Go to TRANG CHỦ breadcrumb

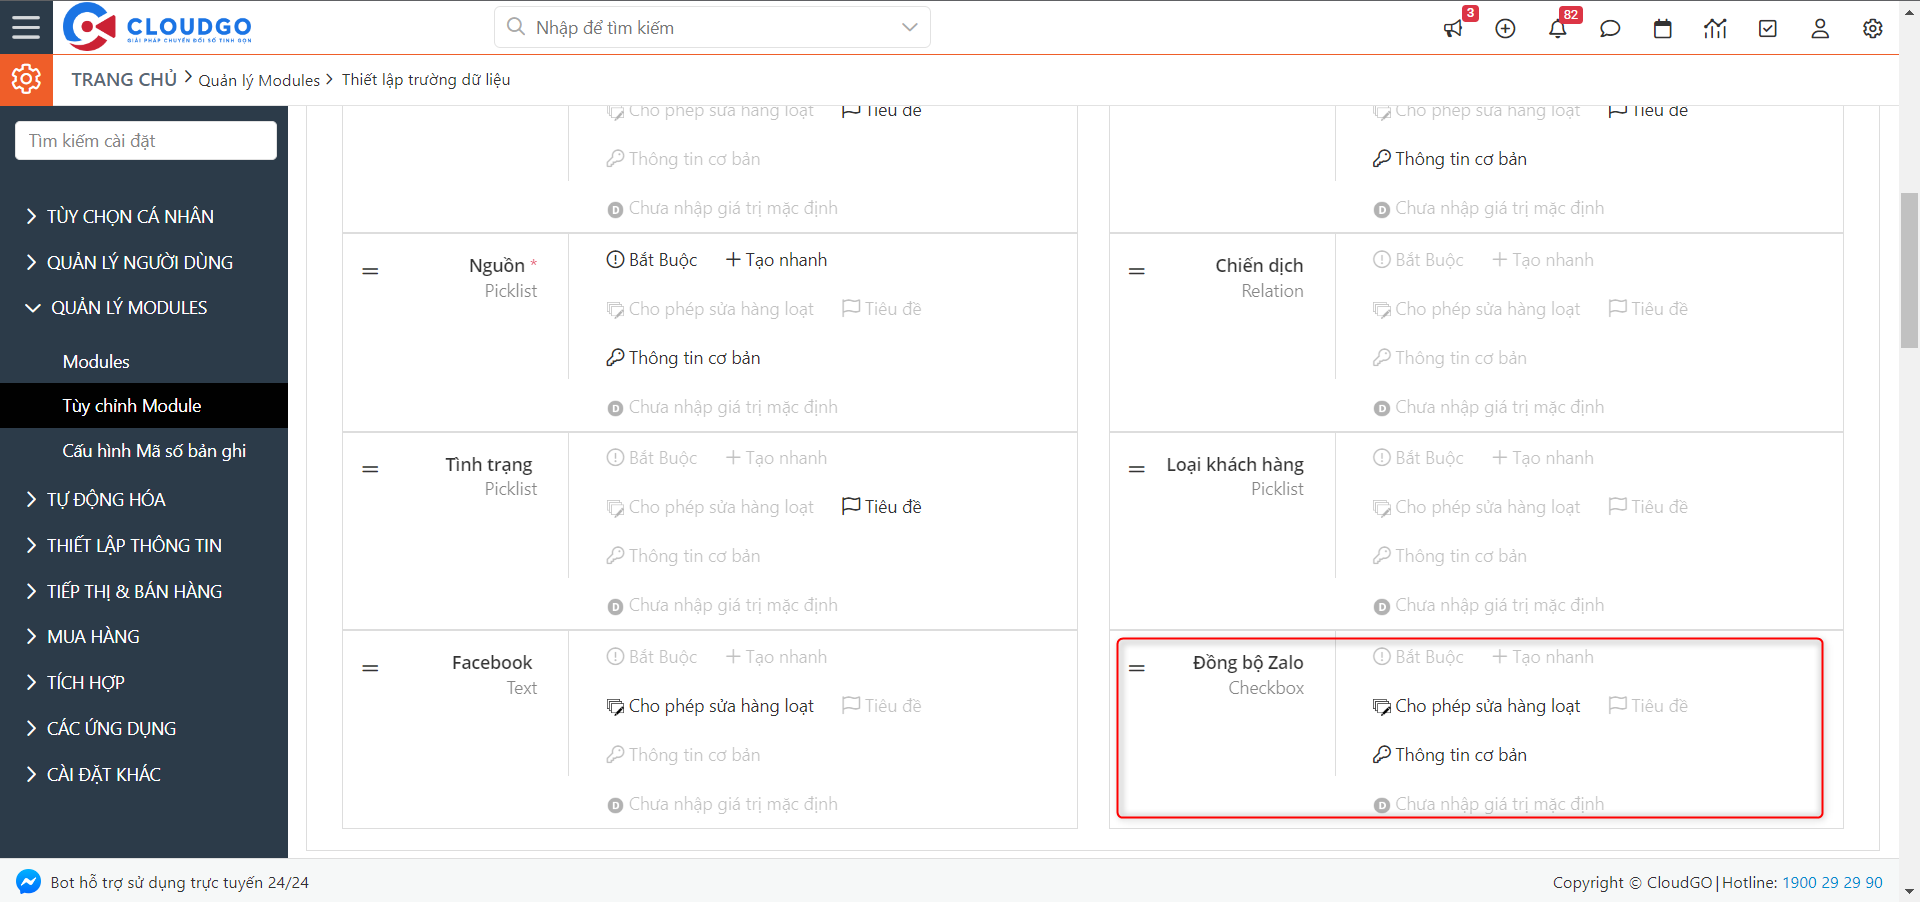click(x=124, y=79)
